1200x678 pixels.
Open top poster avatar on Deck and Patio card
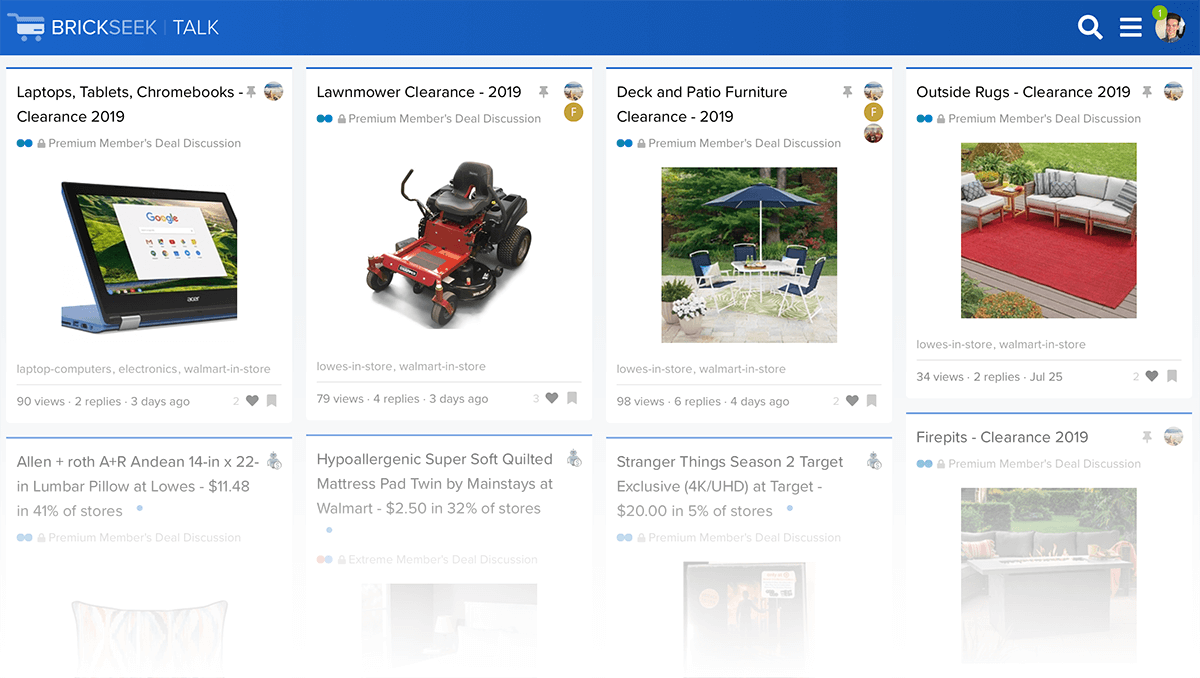click(873, 91)
